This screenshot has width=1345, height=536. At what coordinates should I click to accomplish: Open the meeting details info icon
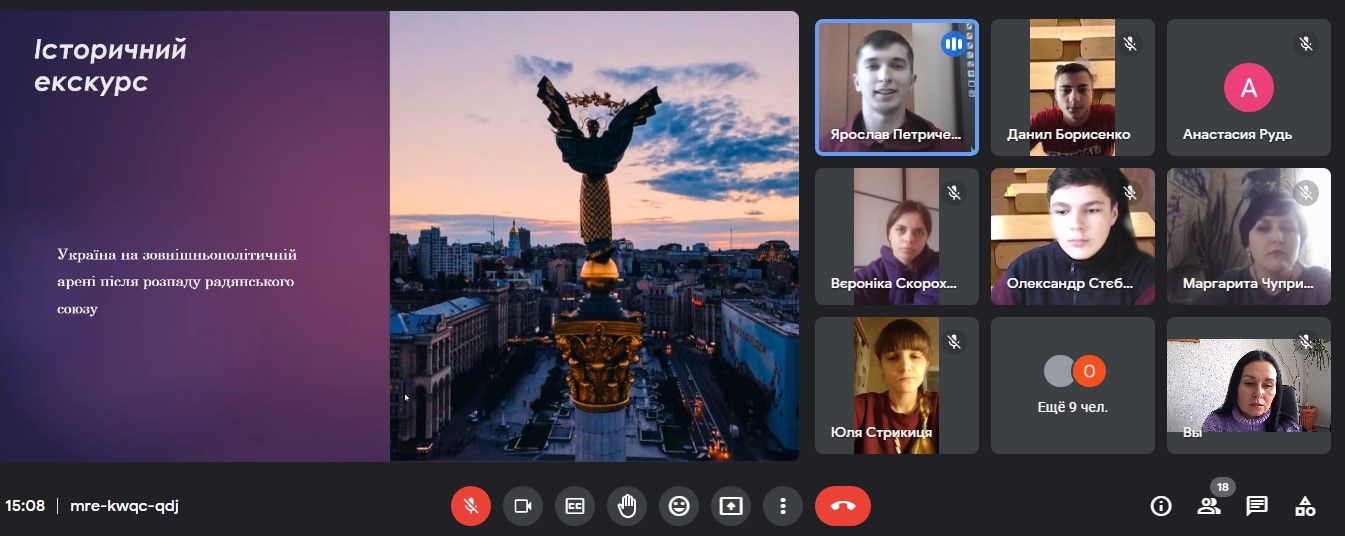[x=1161, y=506]
